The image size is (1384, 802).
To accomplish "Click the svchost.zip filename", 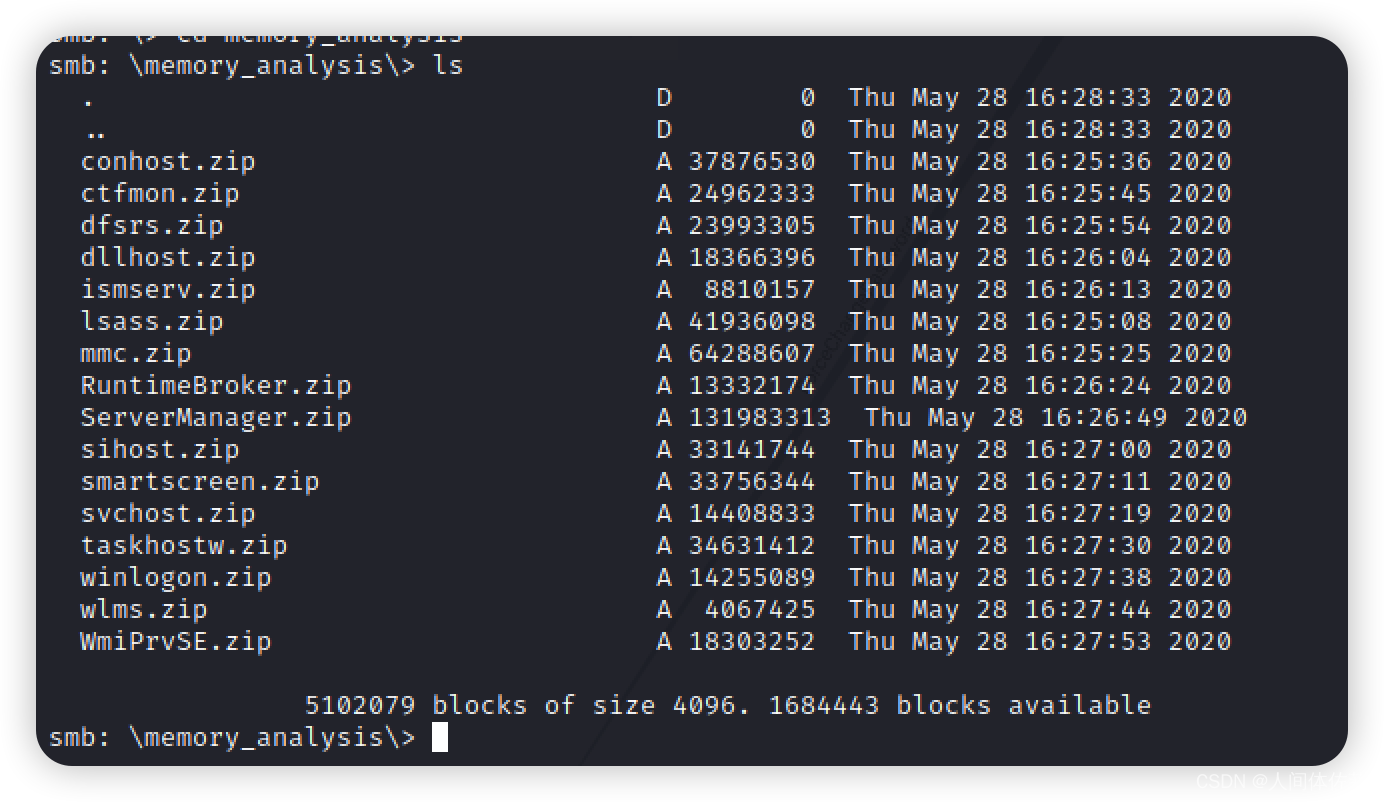I will pyautogui.click(x=168, y=513).
